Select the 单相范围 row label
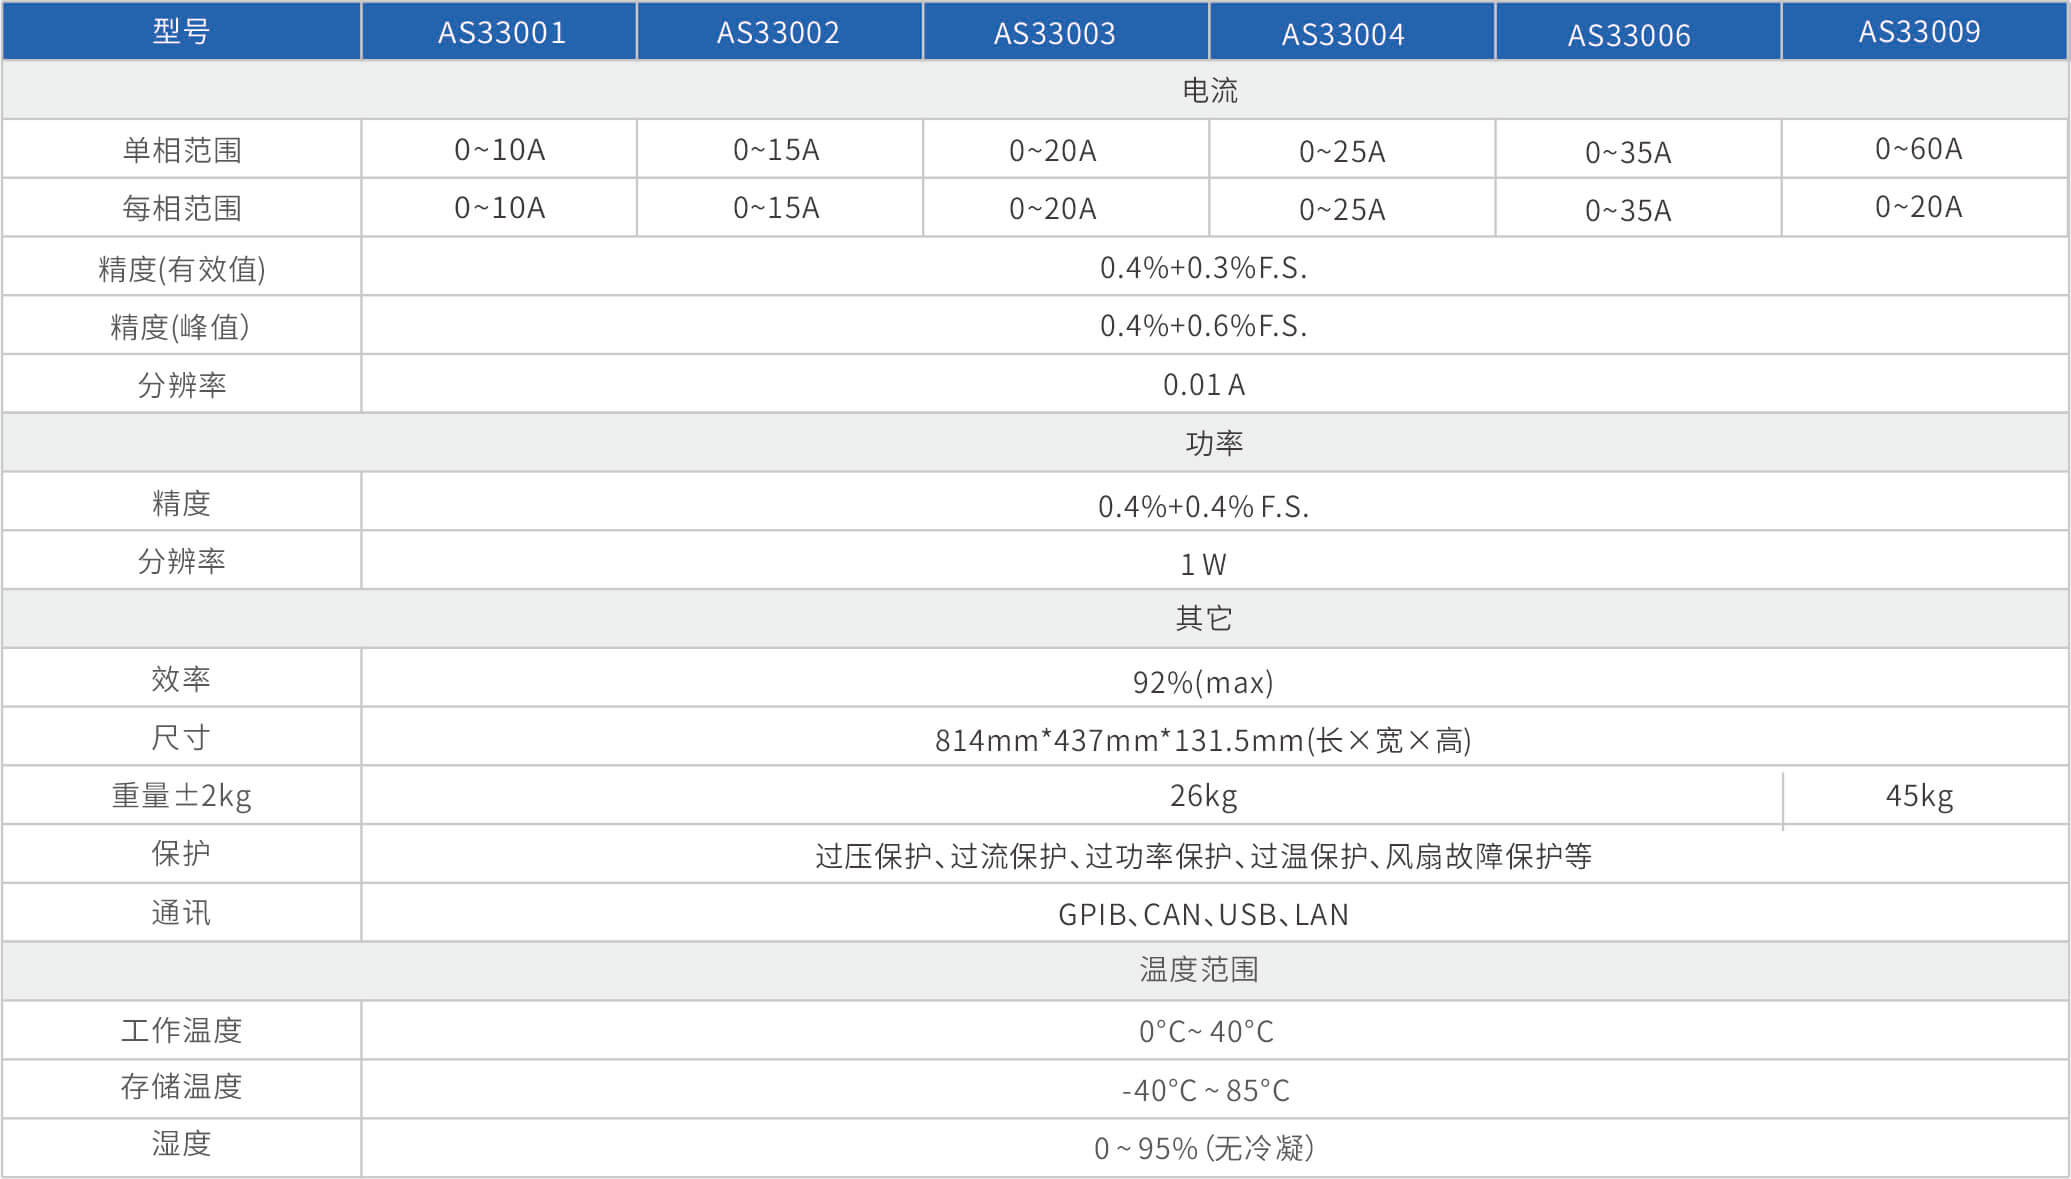This screenshot has height=1179, width=2071. 181,150
